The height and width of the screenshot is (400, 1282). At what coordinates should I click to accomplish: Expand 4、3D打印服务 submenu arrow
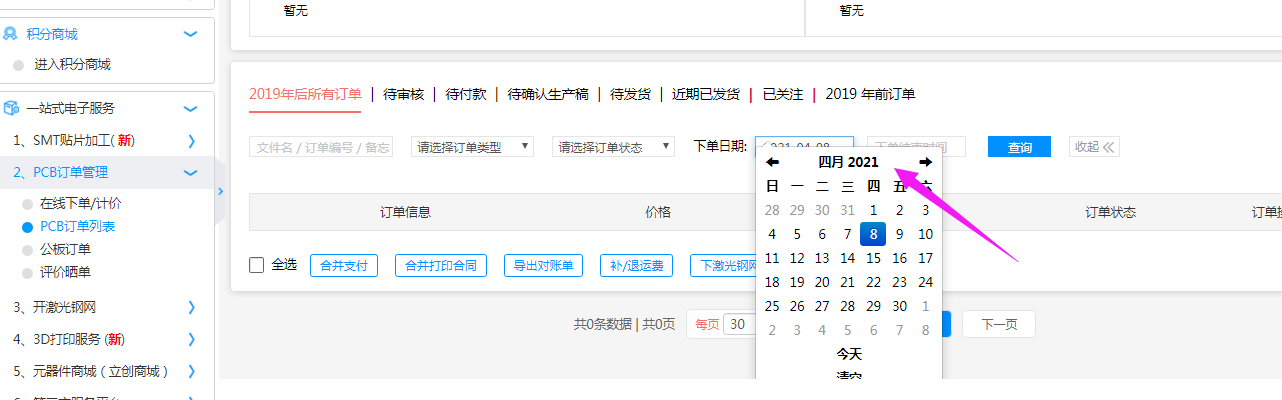[x=192, y=339]
